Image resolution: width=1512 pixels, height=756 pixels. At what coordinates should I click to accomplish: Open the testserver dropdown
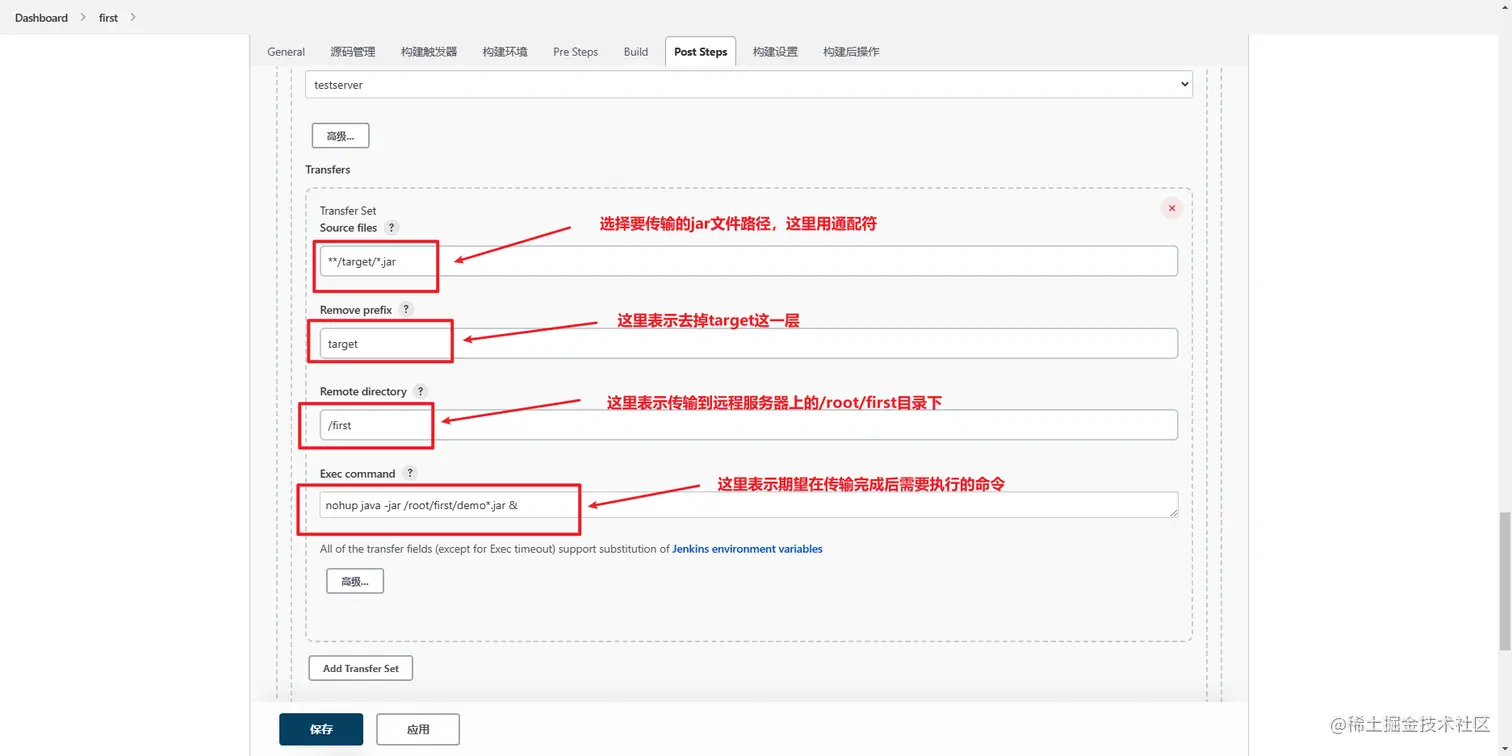tap(749, 85)
